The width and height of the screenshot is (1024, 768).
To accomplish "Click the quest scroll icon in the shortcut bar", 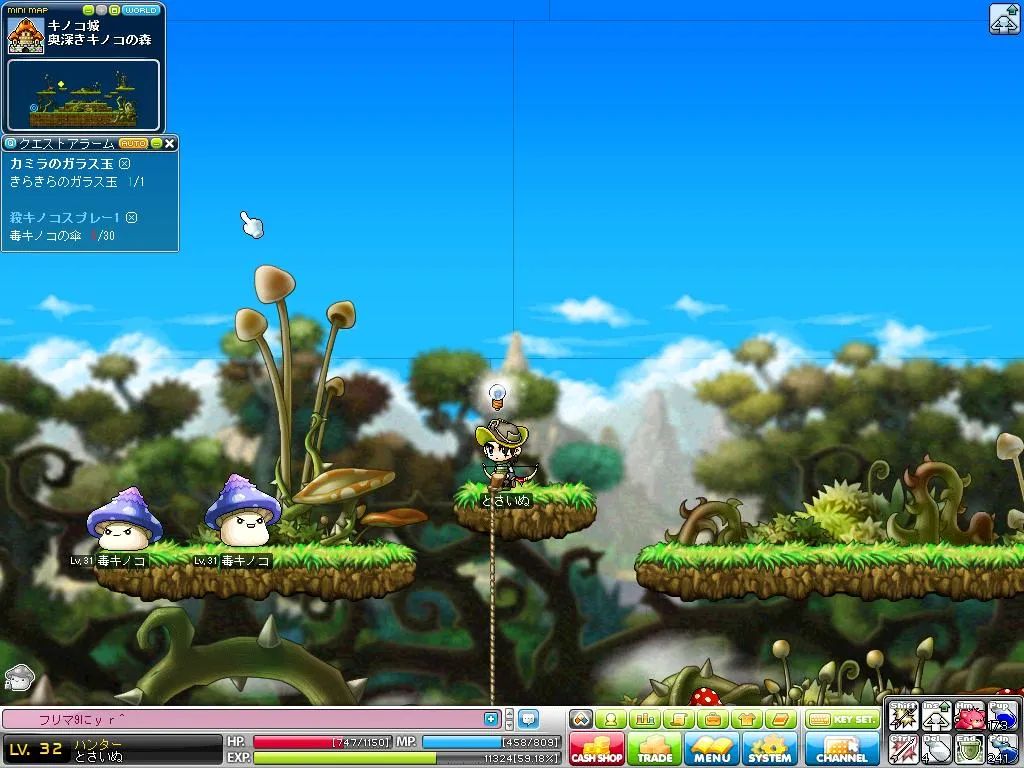I will tap(678, 719).
